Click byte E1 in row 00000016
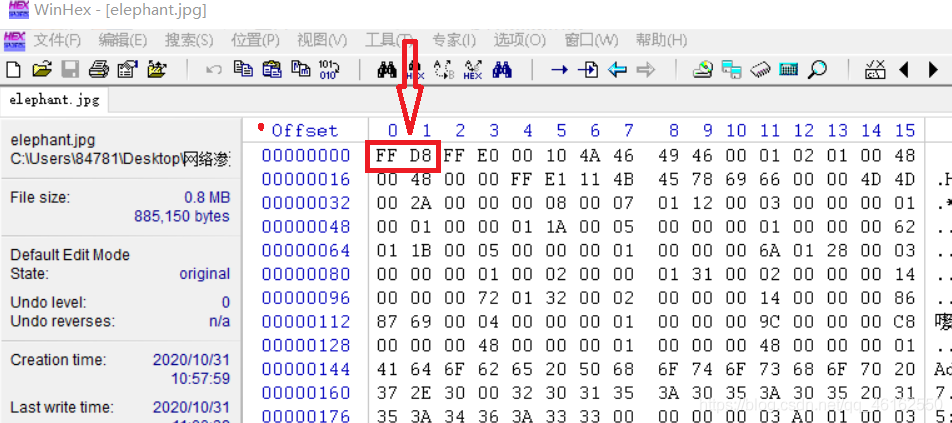This screenshot has width=952, height=423. tap(555, 180)
